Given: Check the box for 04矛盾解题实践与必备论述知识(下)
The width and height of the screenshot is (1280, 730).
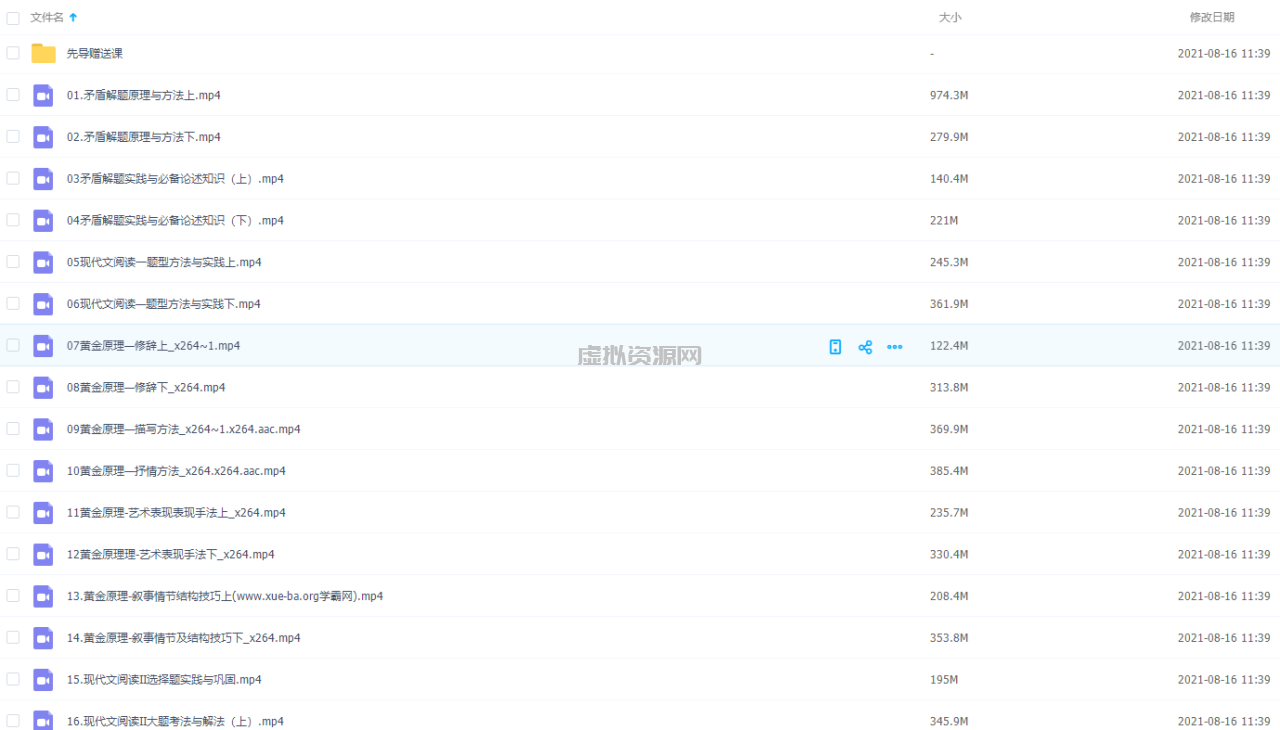Looking at the screenshot, I should click(13, 220).
